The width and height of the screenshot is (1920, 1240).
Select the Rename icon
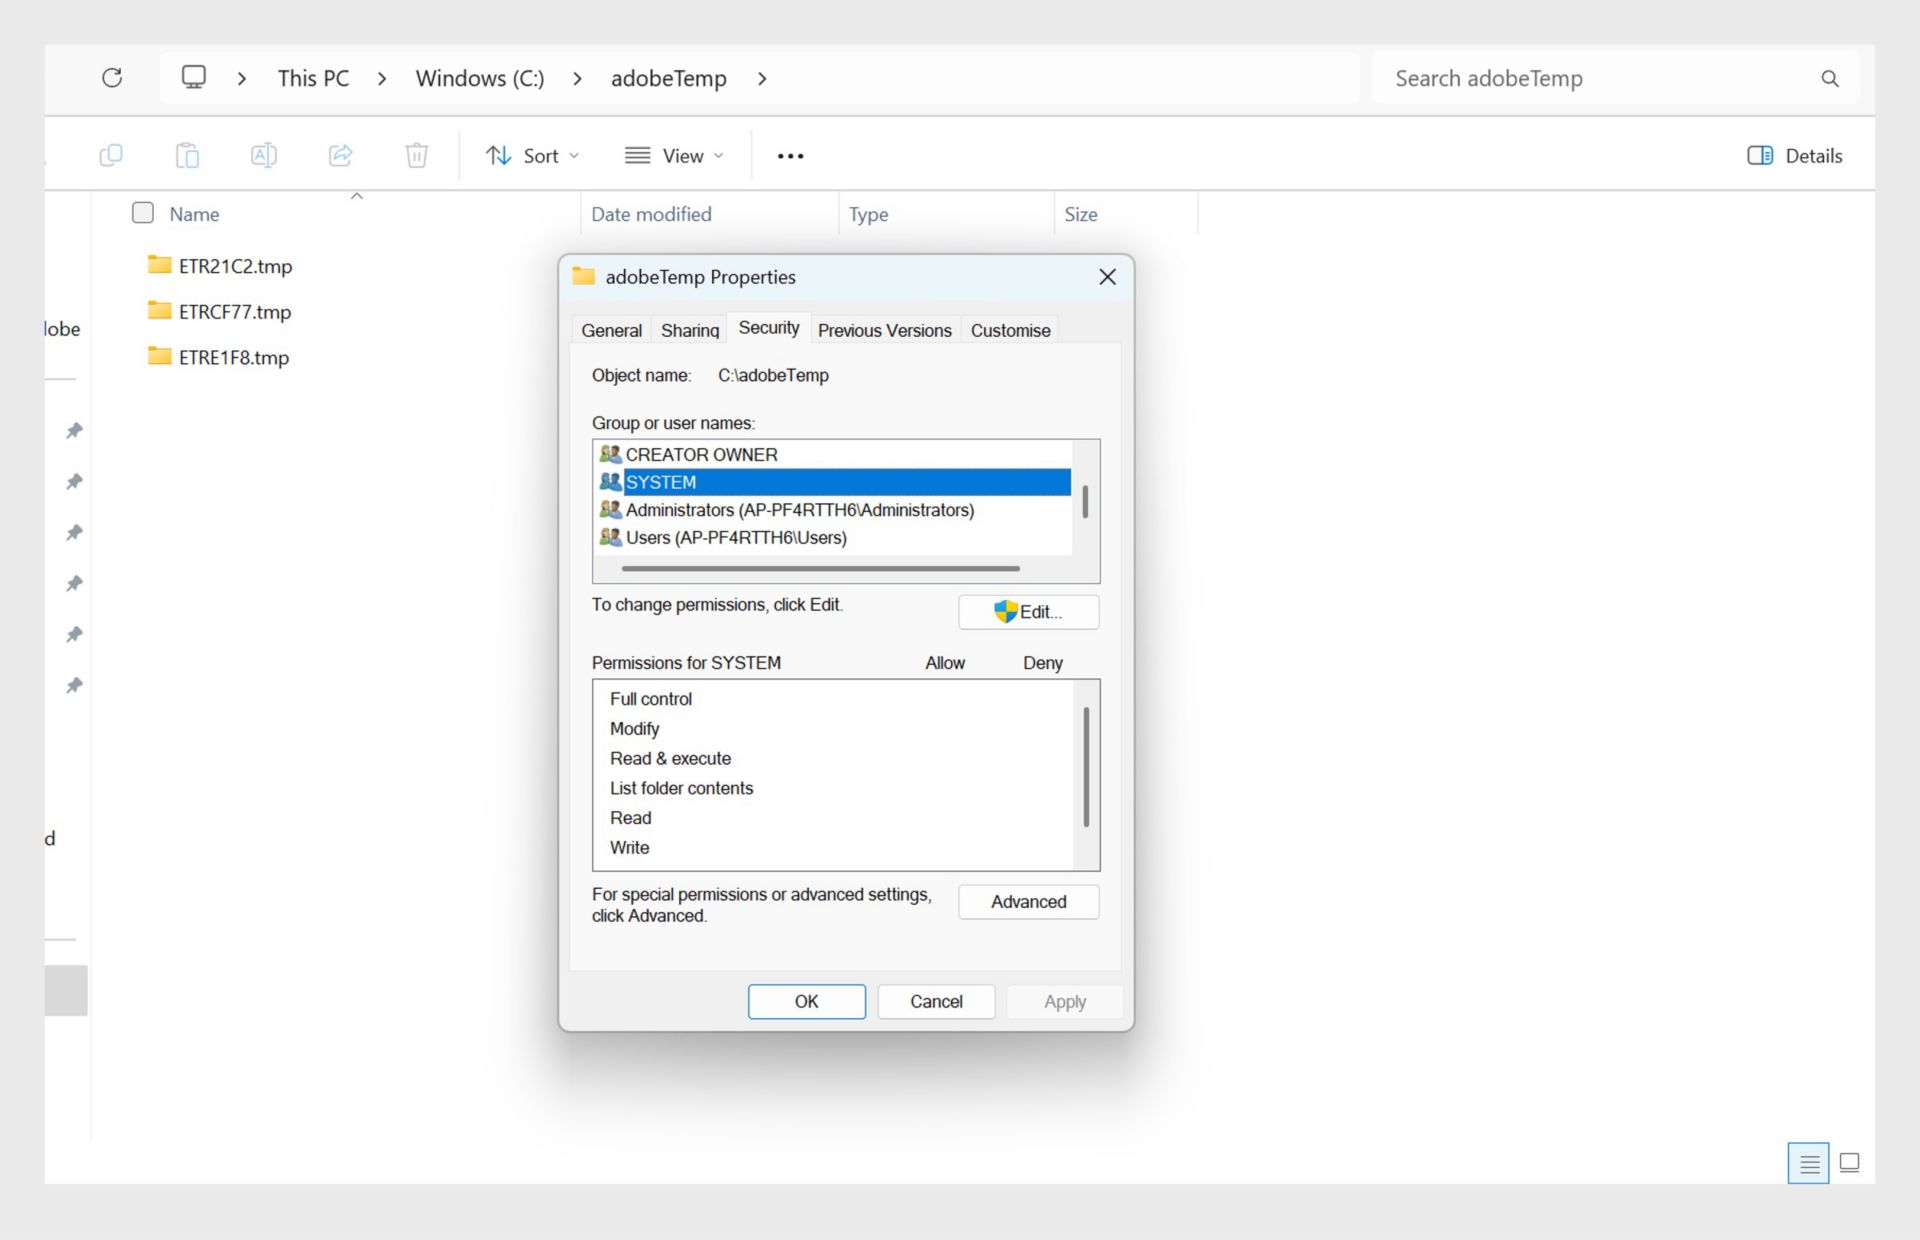tap(264, 155)
